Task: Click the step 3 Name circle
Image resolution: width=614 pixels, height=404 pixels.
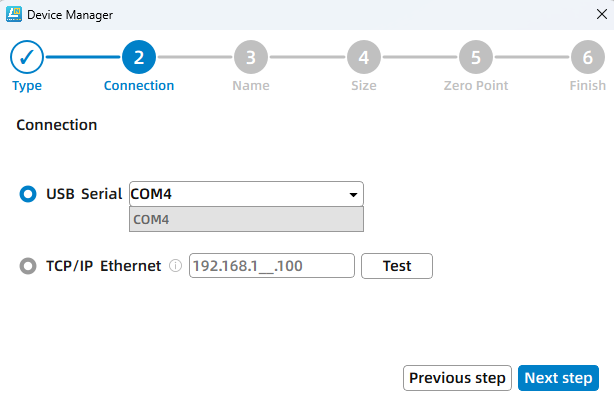Action: tap(250, 57)
